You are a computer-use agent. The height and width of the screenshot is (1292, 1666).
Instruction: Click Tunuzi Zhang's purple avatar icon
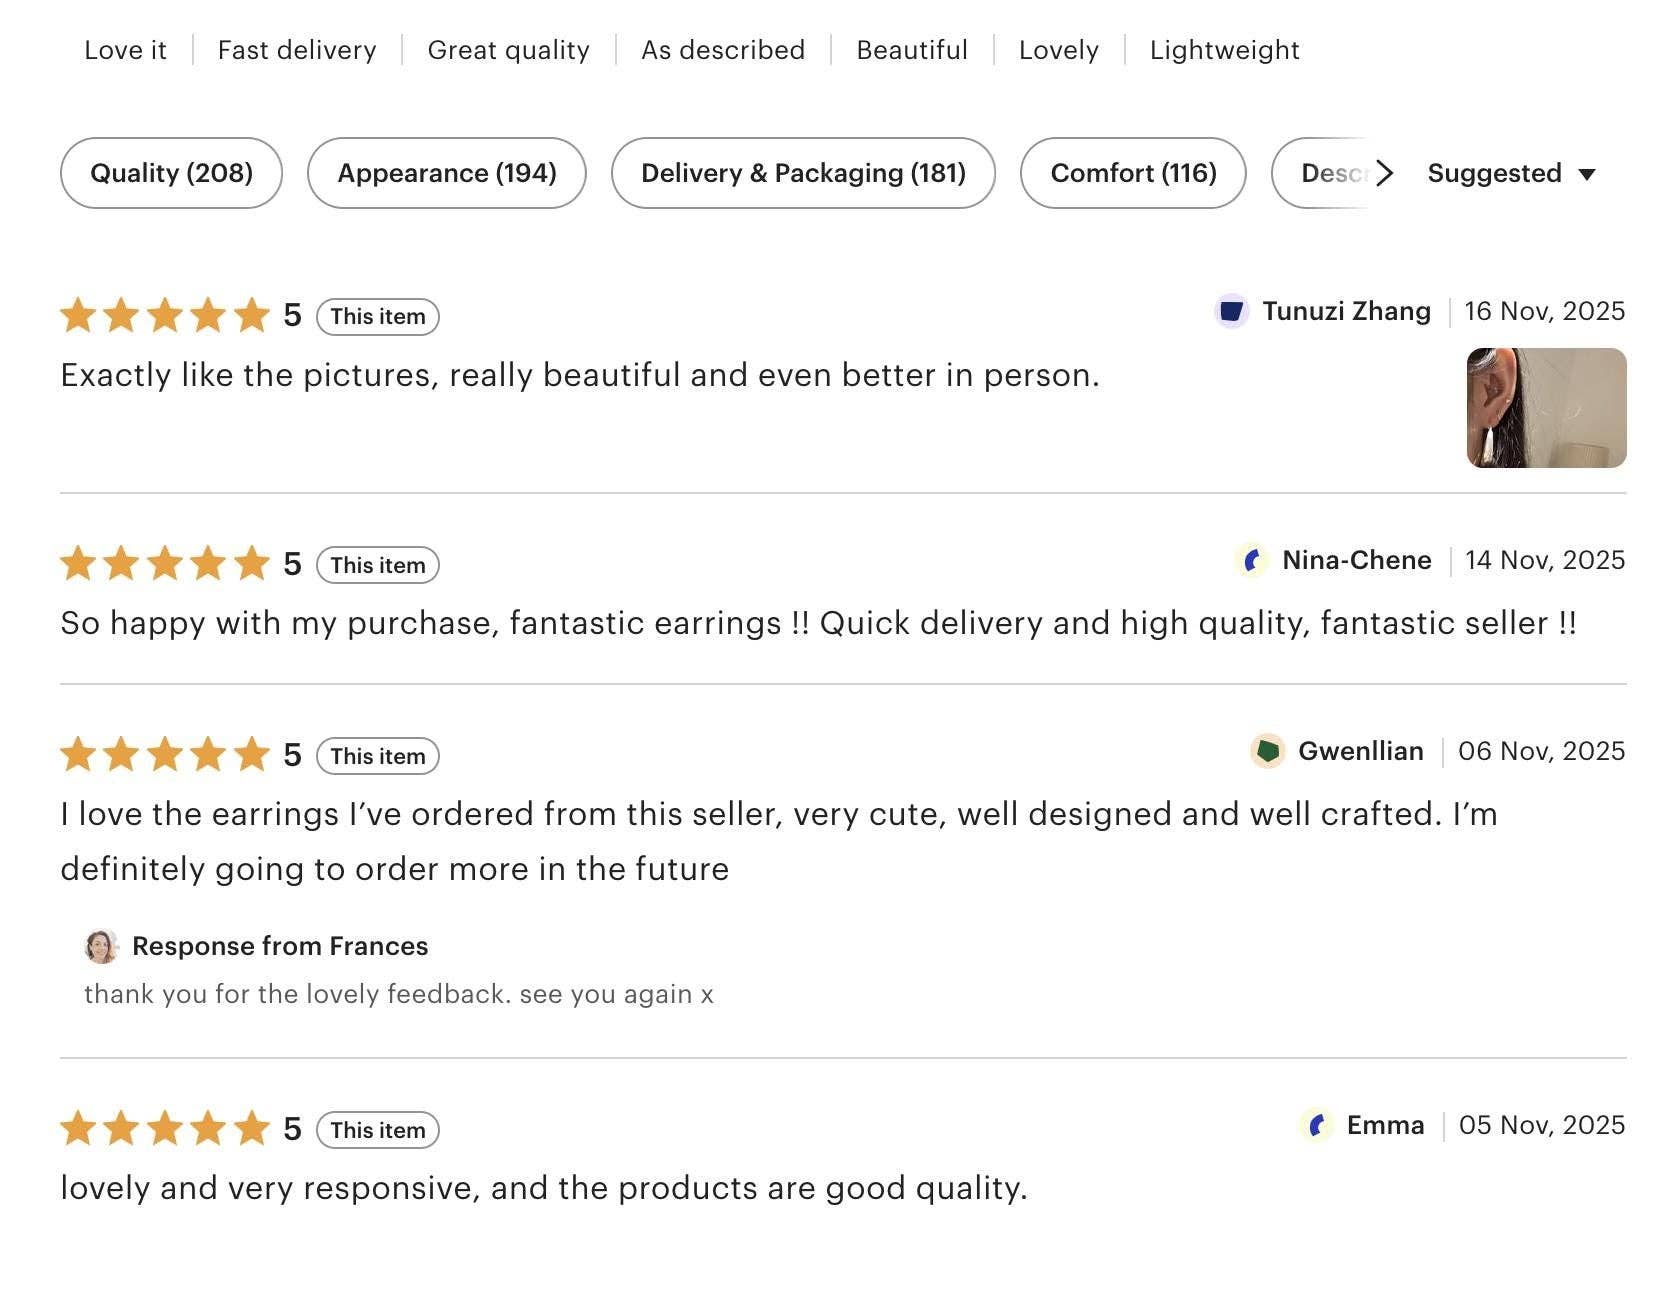[1232, 311]
